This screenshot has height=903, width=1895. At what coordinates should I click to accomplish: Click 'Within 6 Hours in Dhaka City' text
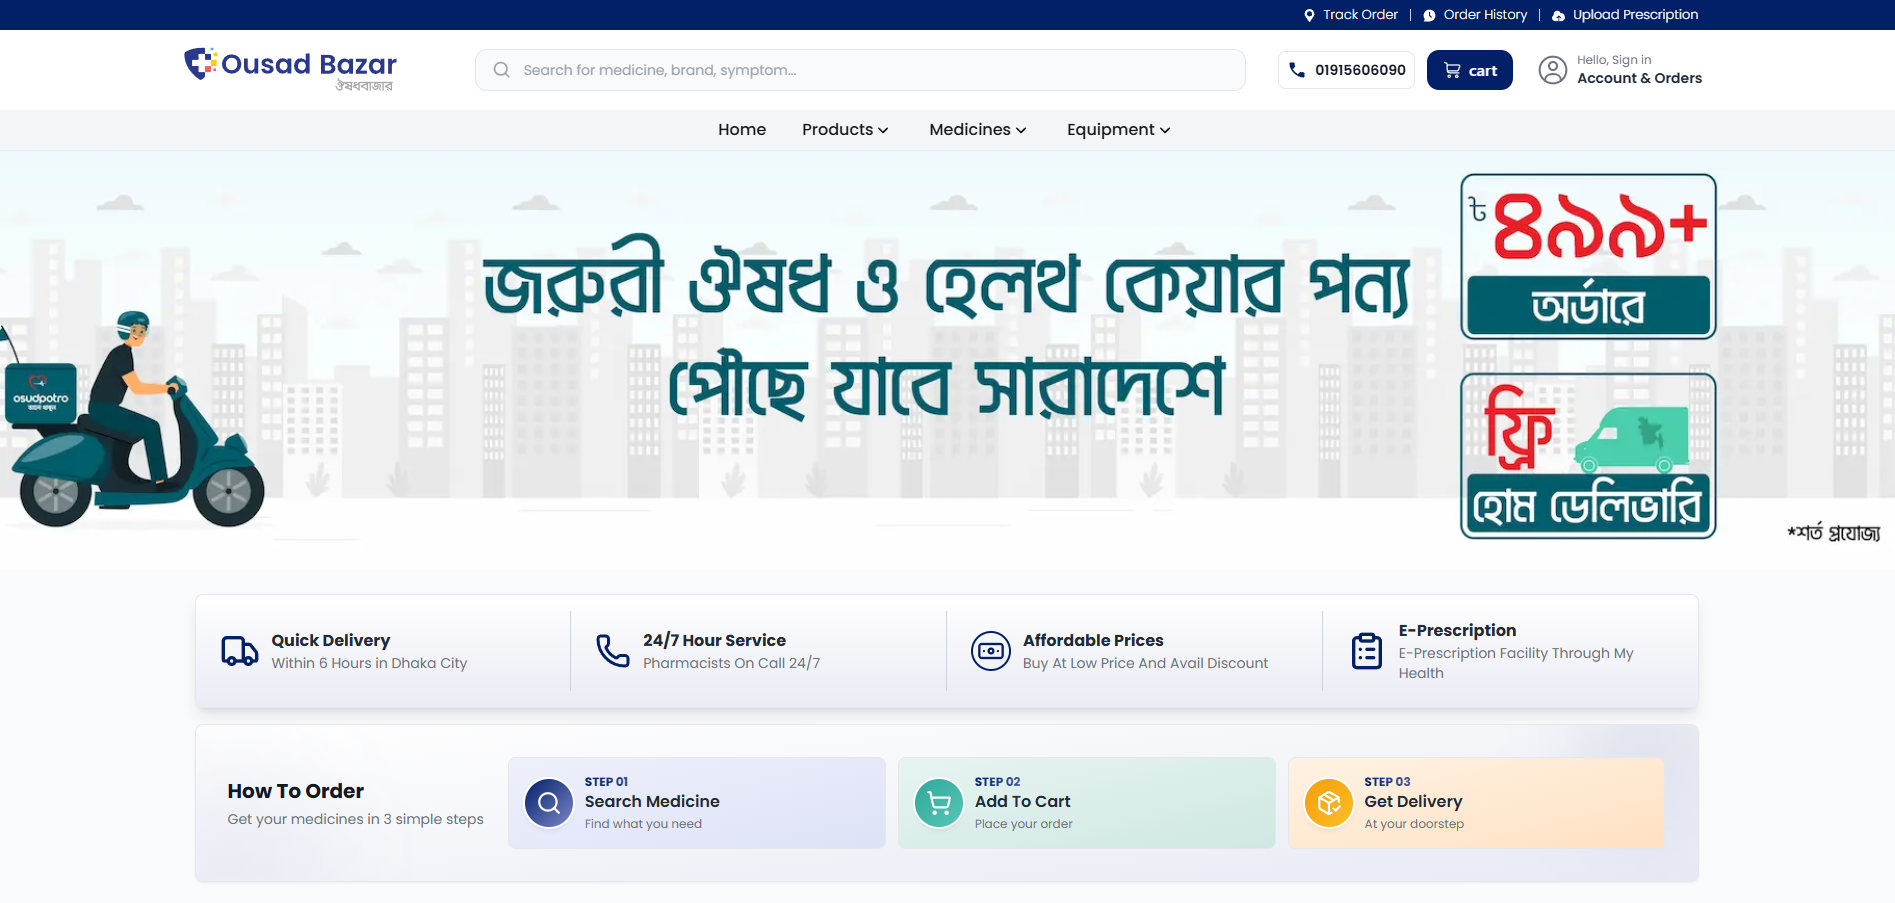[369, 663]
